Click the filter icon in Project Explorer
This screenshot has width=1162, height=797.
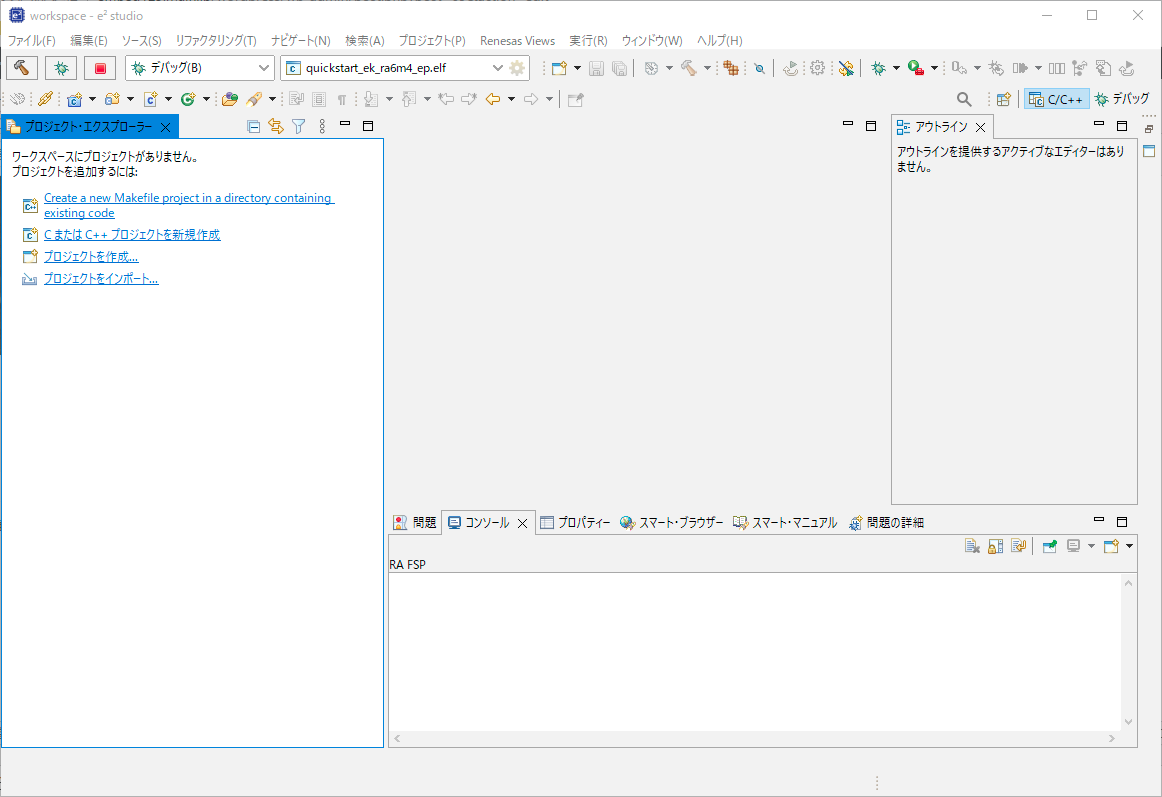point(298,126)
